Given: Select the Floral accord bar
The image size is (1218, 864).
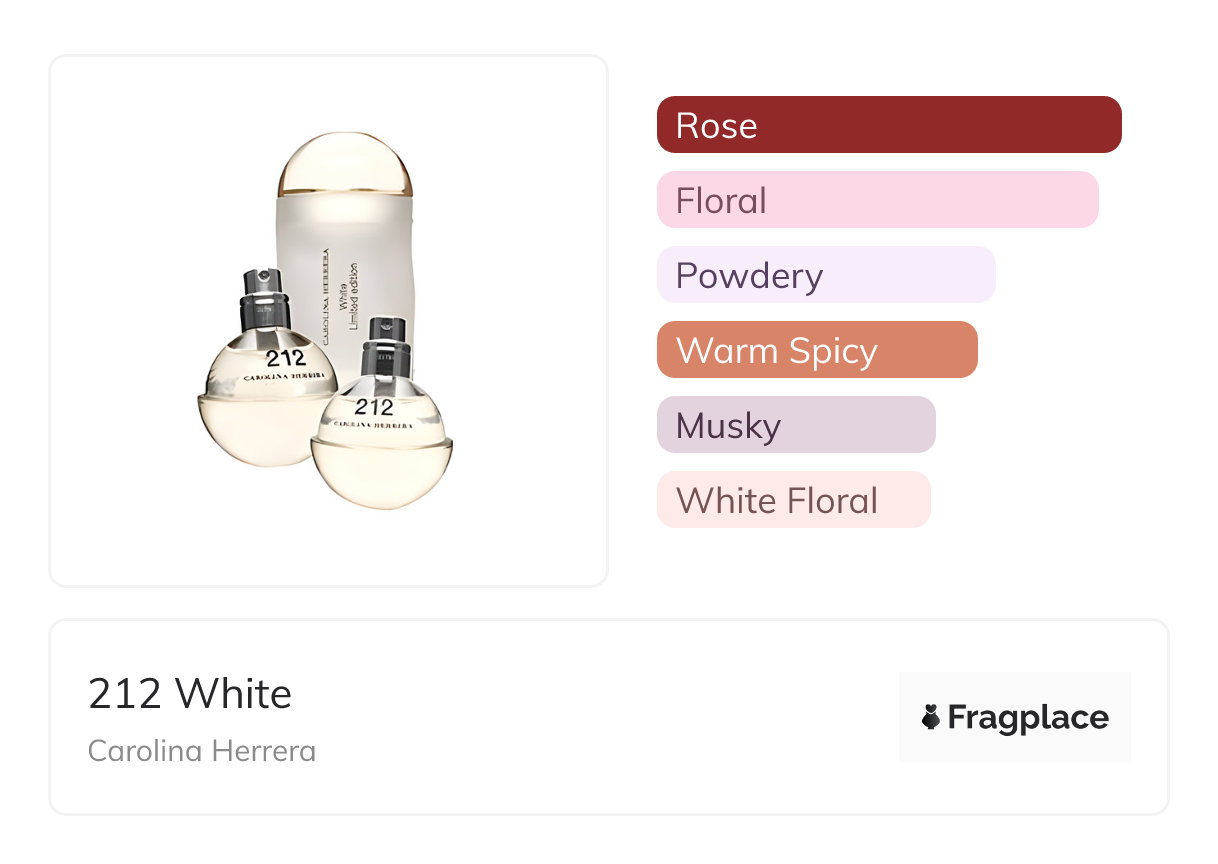Looking at the screenshot, I should (x=877, y=200).
